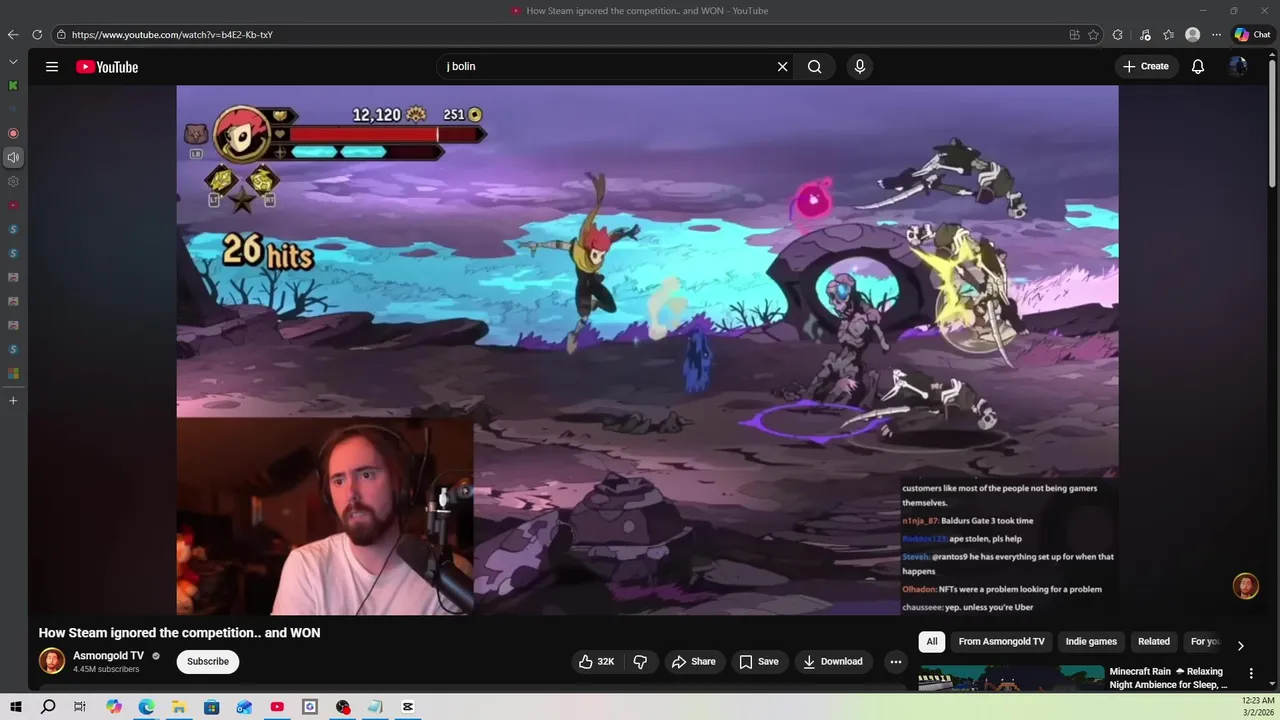Open the Asmongold TV channel name link
Viewport: 1280px width, 720px height.
108,656
